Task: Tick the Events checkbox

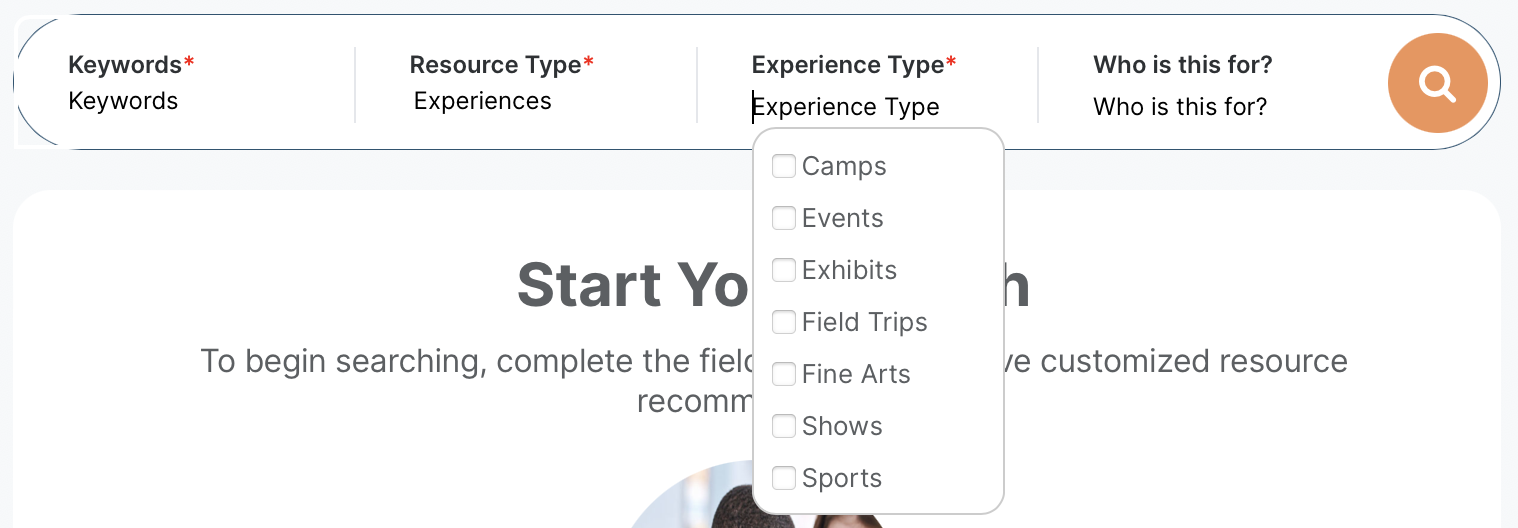Action: pos(784,218)
